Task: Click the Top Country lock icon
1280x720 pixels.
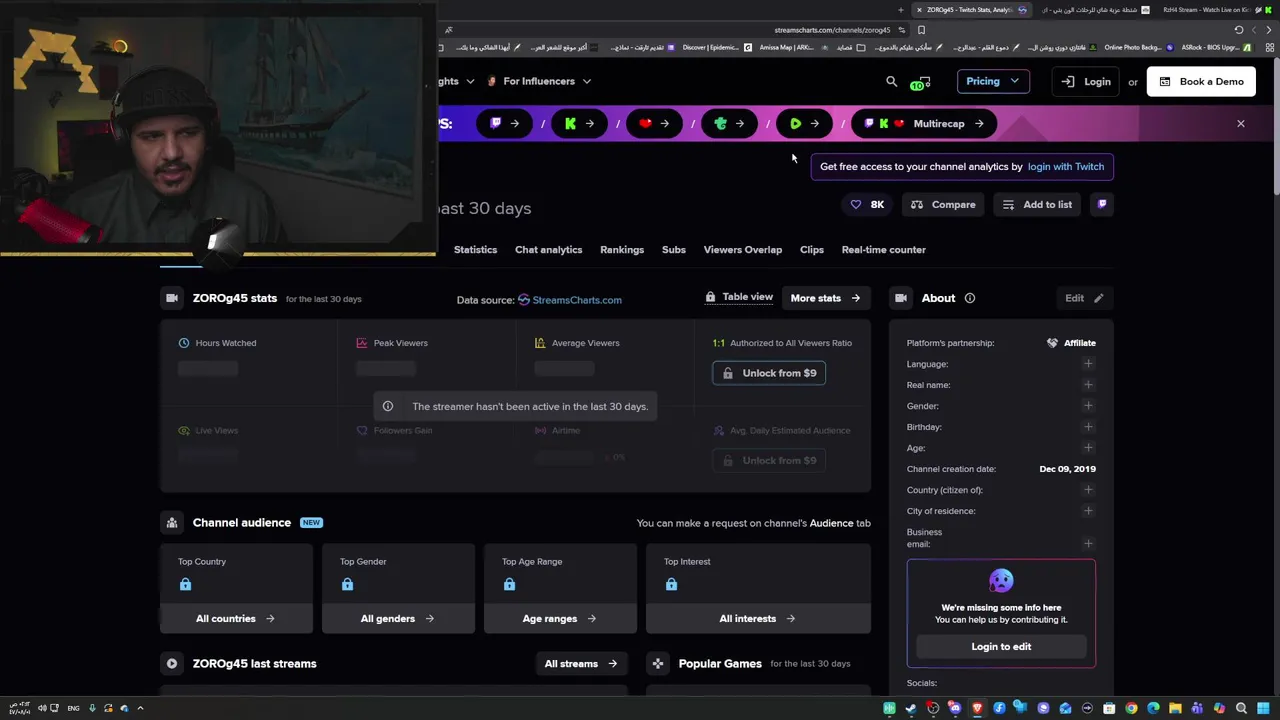Action: 185,584
